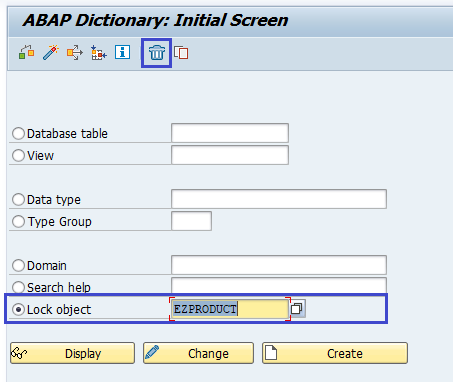Select the Type Group radio button
Screen dimensions: 453x382
tap(18, 222)
